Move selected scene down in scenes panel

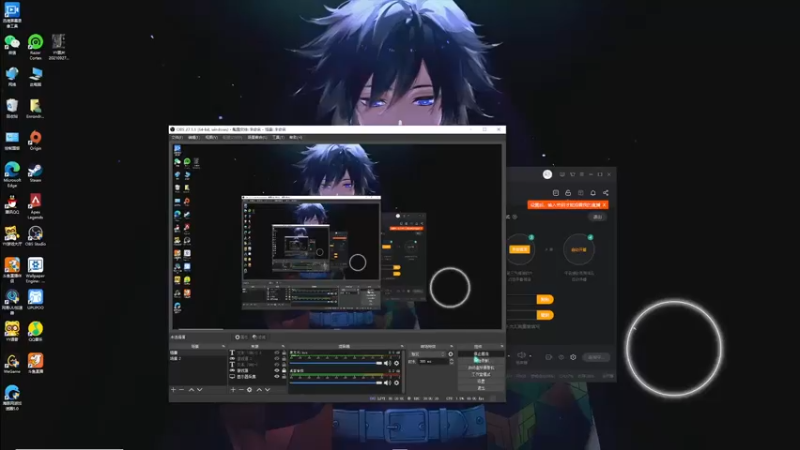[200, 390]
